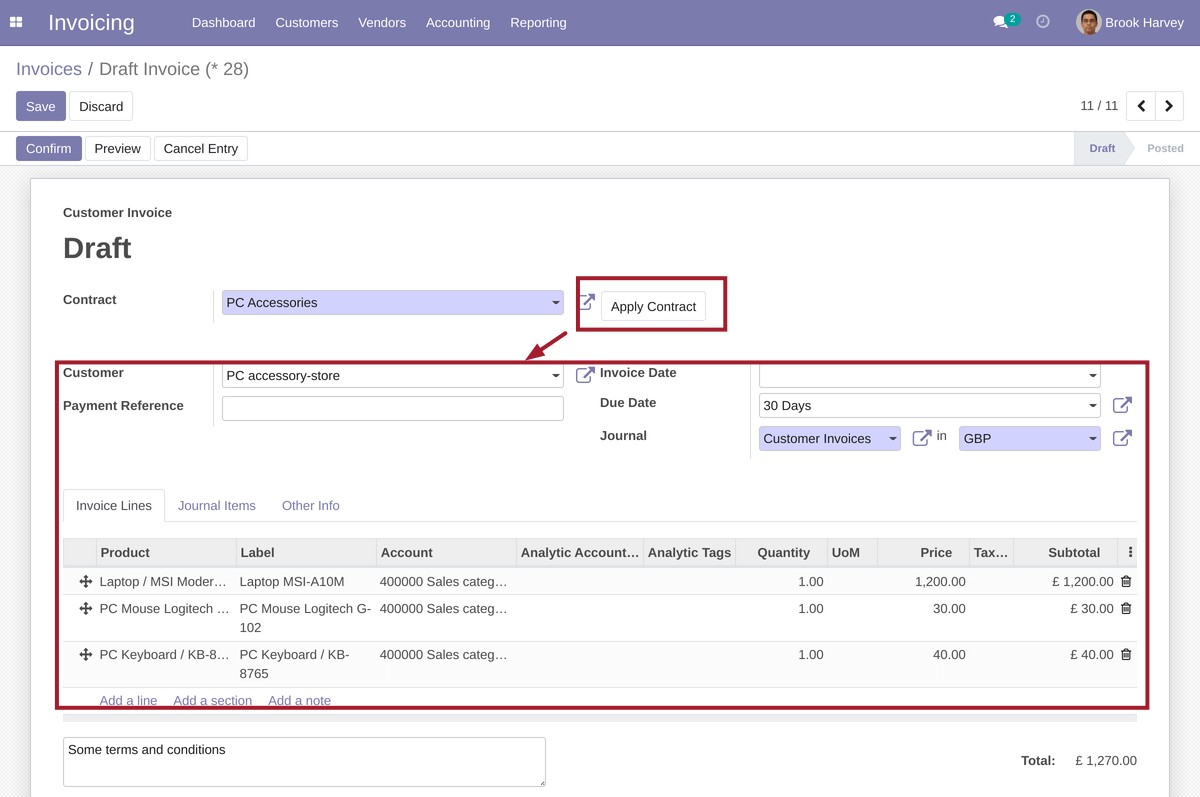Expand the Invoice Date dropdown
Screen dimensions: 1200x797
(x=1093, y=376)
